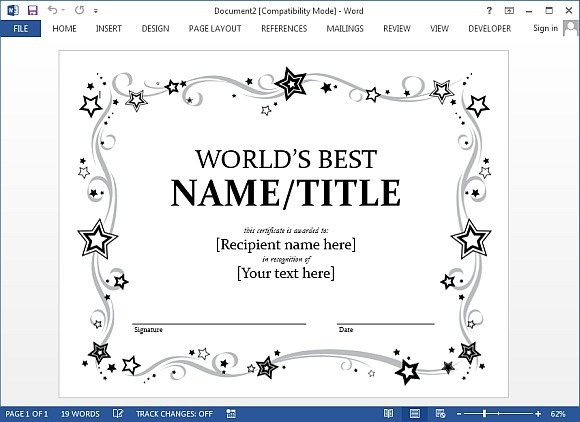Open word count via 19 WORDS
The height and width of the screenshot is (422, 580).
point(80,414)
